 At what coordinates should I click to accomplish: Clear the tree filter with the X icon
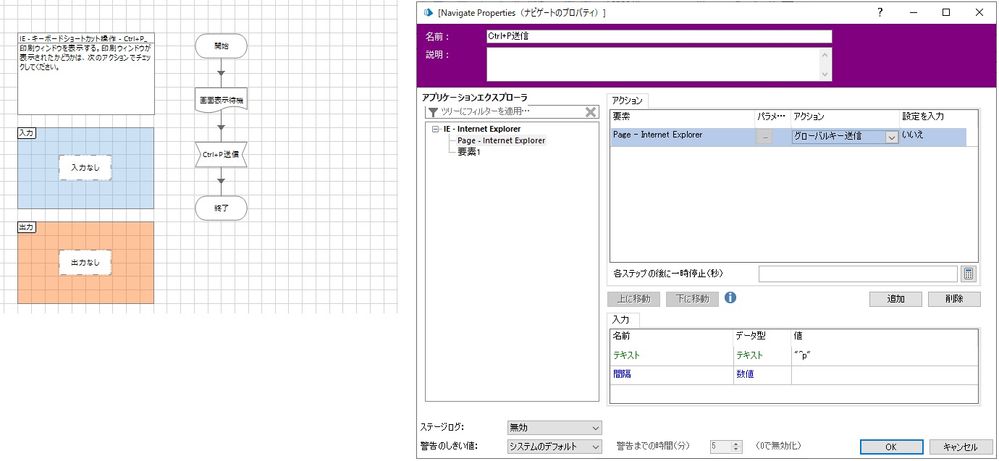[591, 112]
